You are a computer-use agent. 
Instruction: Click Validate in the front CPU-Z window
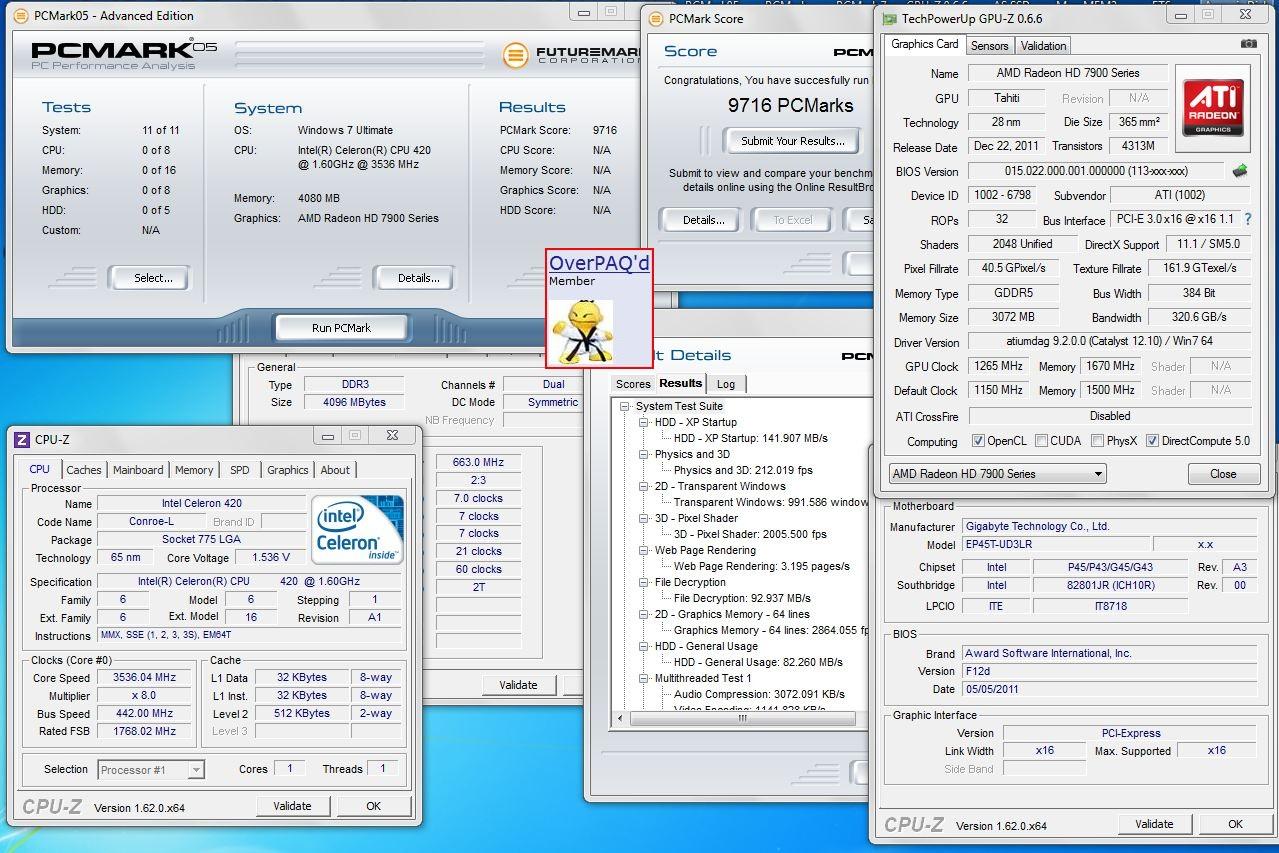click(x=292, y=806)
